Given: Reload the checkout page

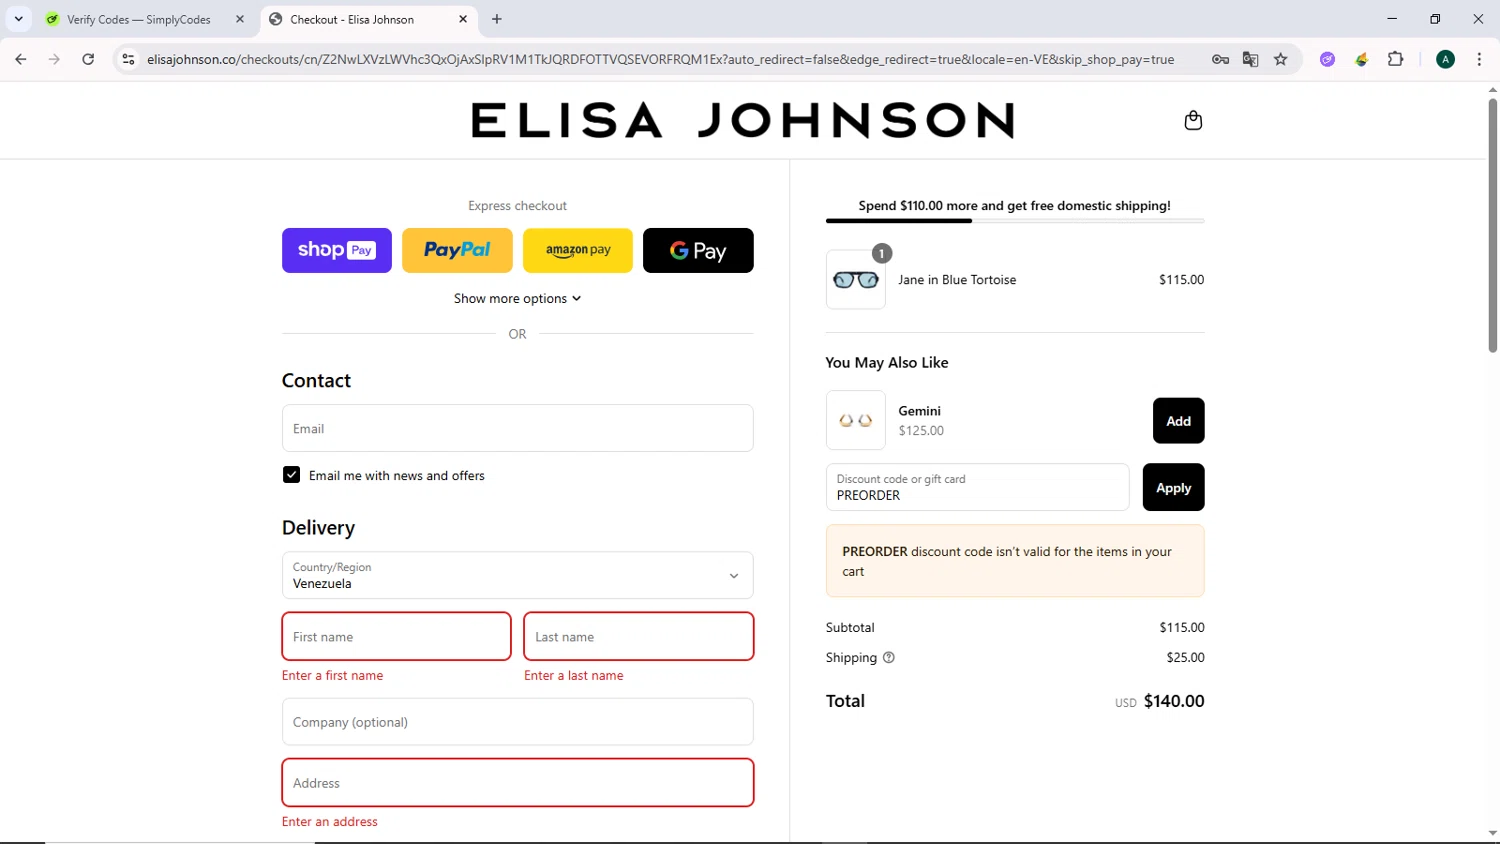Looking at the screenshot, I should pyautogui.click(x=88, y=59).
